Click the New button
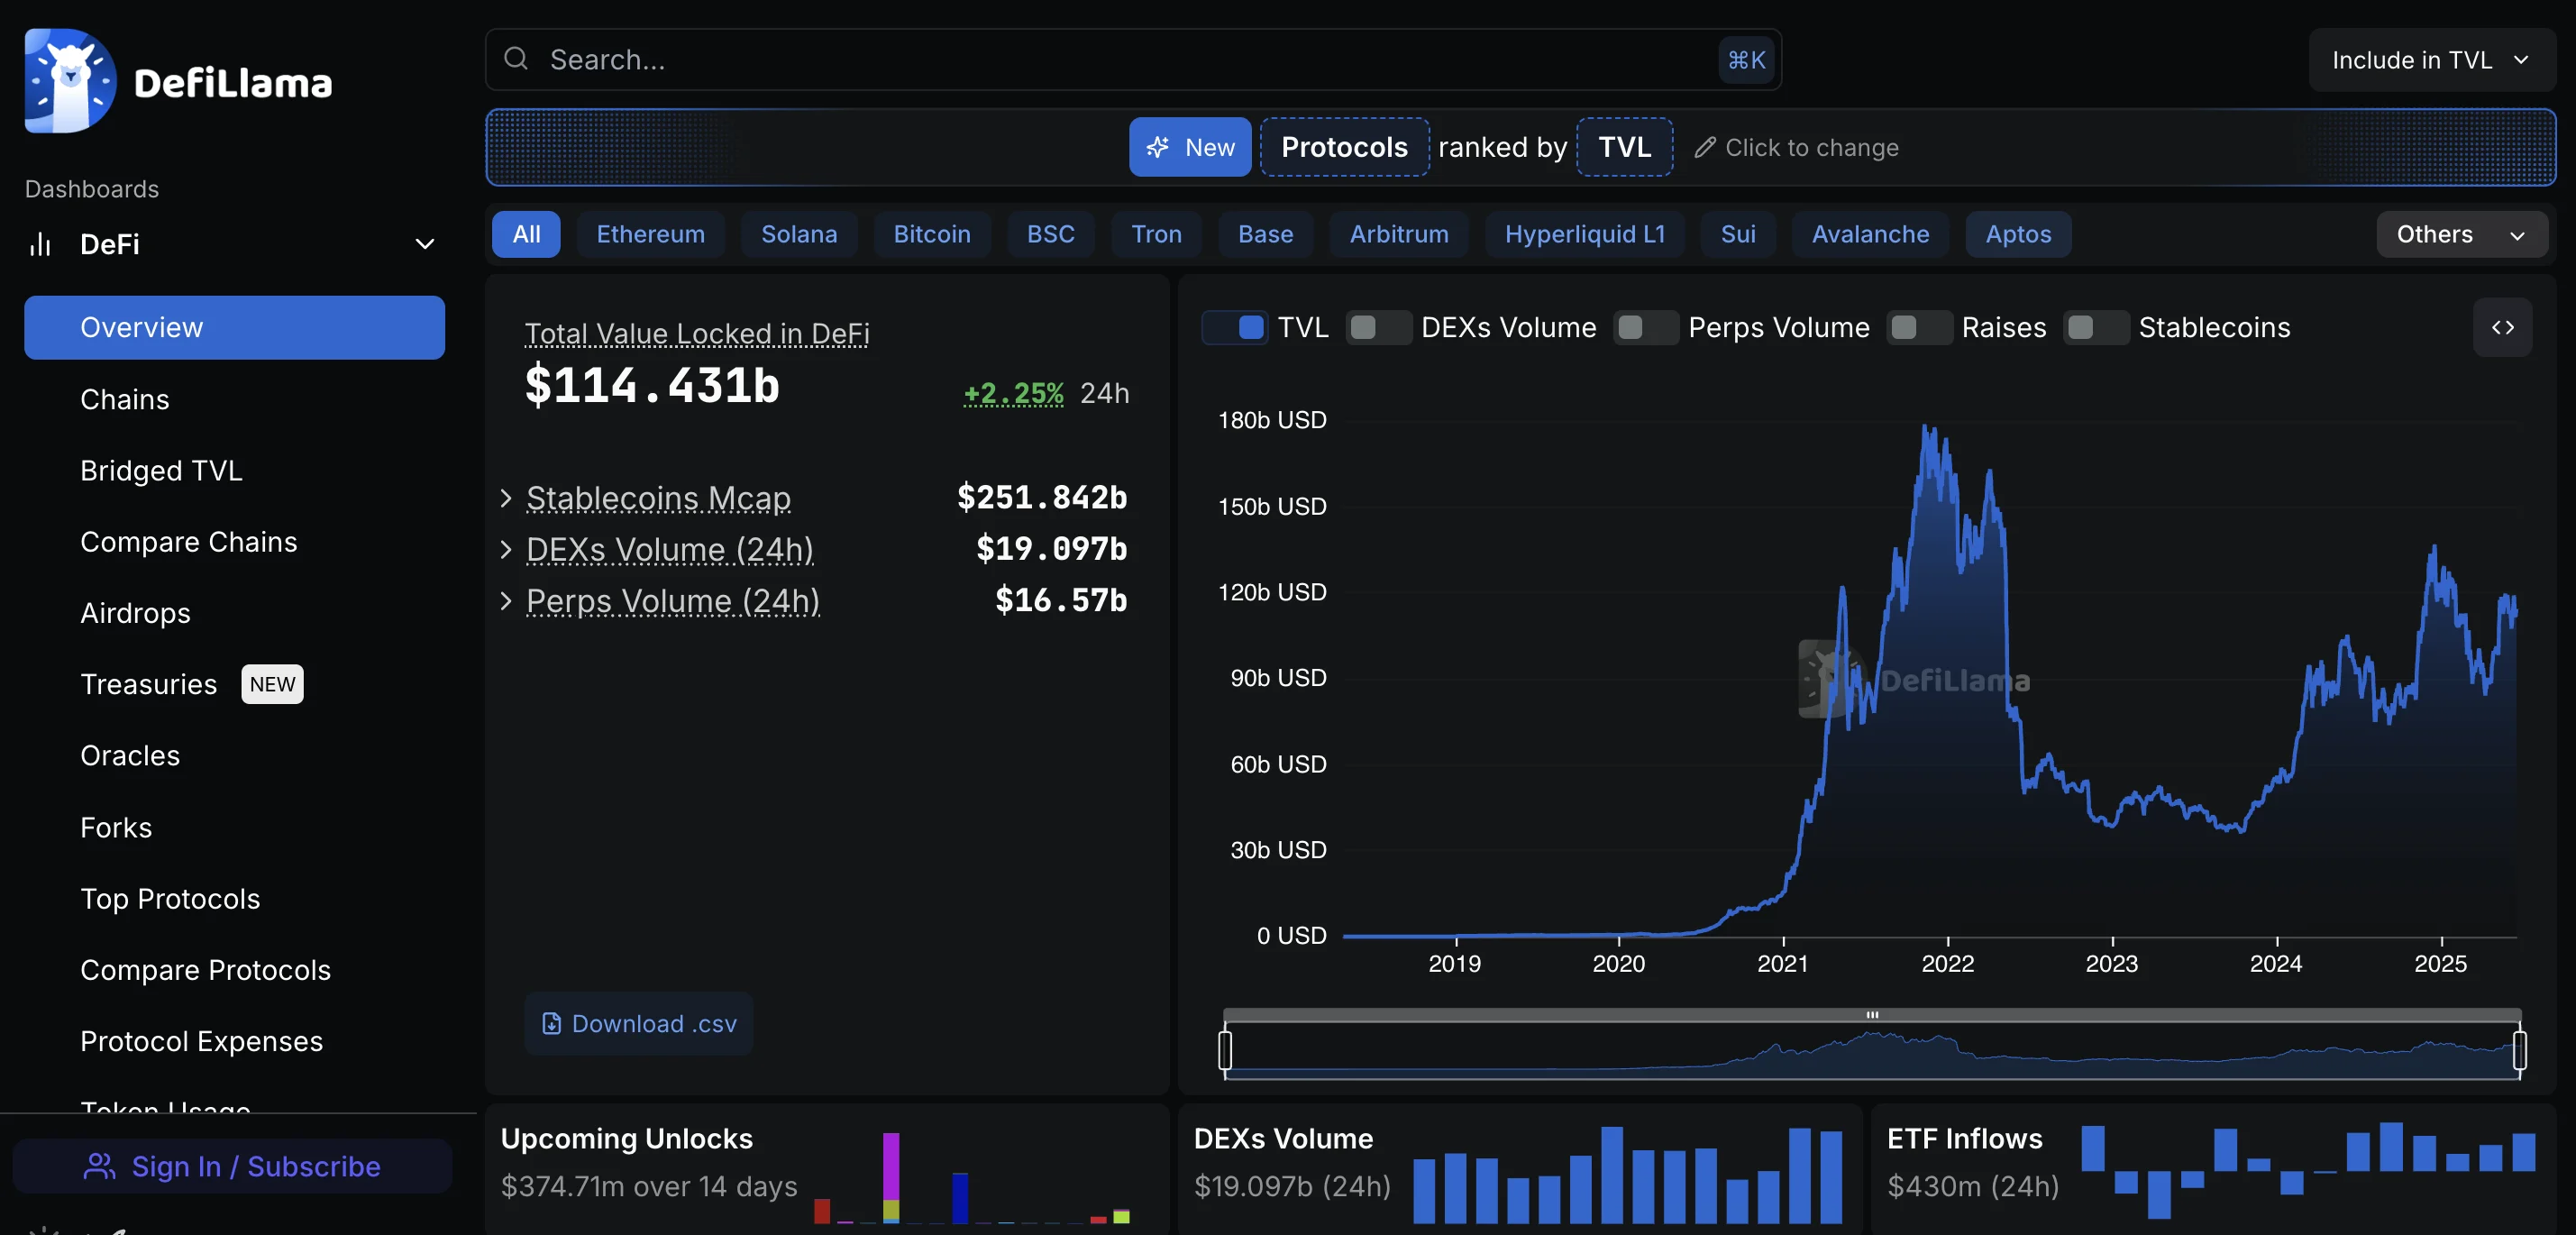Viewport: 2576px width, 1235px height. tap(1190, 147)
